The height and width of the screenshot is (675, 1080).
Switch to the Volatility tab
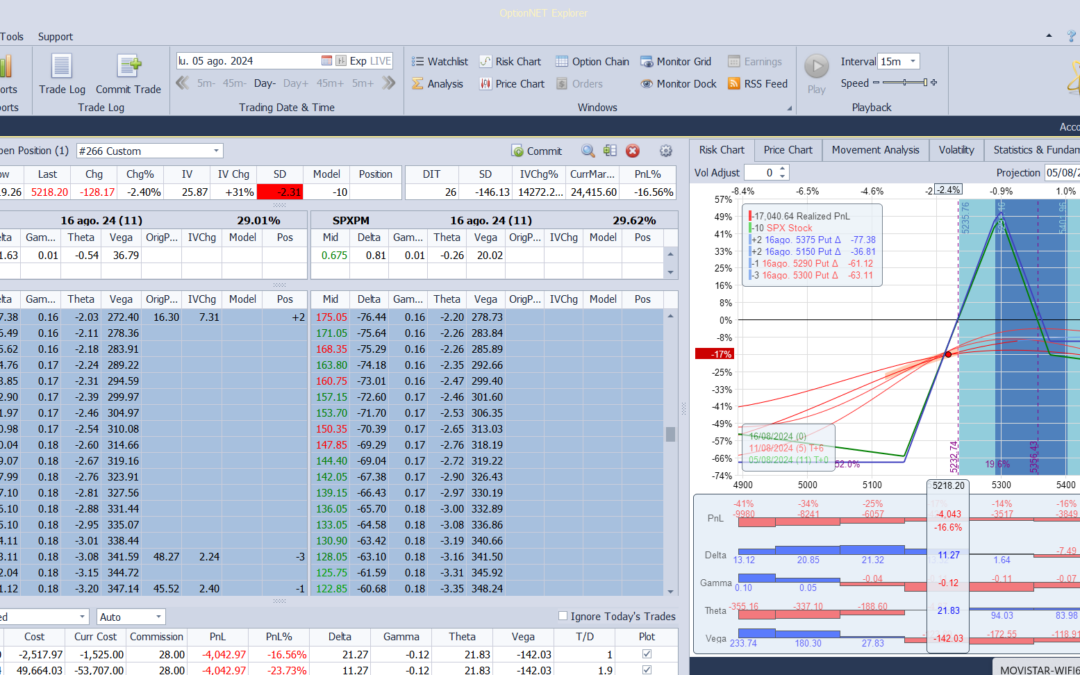pyautogui.click(x=956, y=149)
